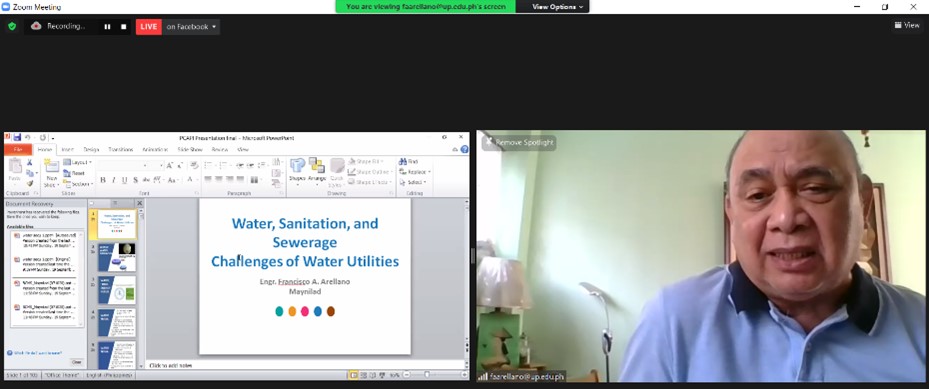Image resolution: width=929 pixels, height=389 pixels.
Task: Open the Slide Show ribbon tab
Action: click(x=190, y=150)
